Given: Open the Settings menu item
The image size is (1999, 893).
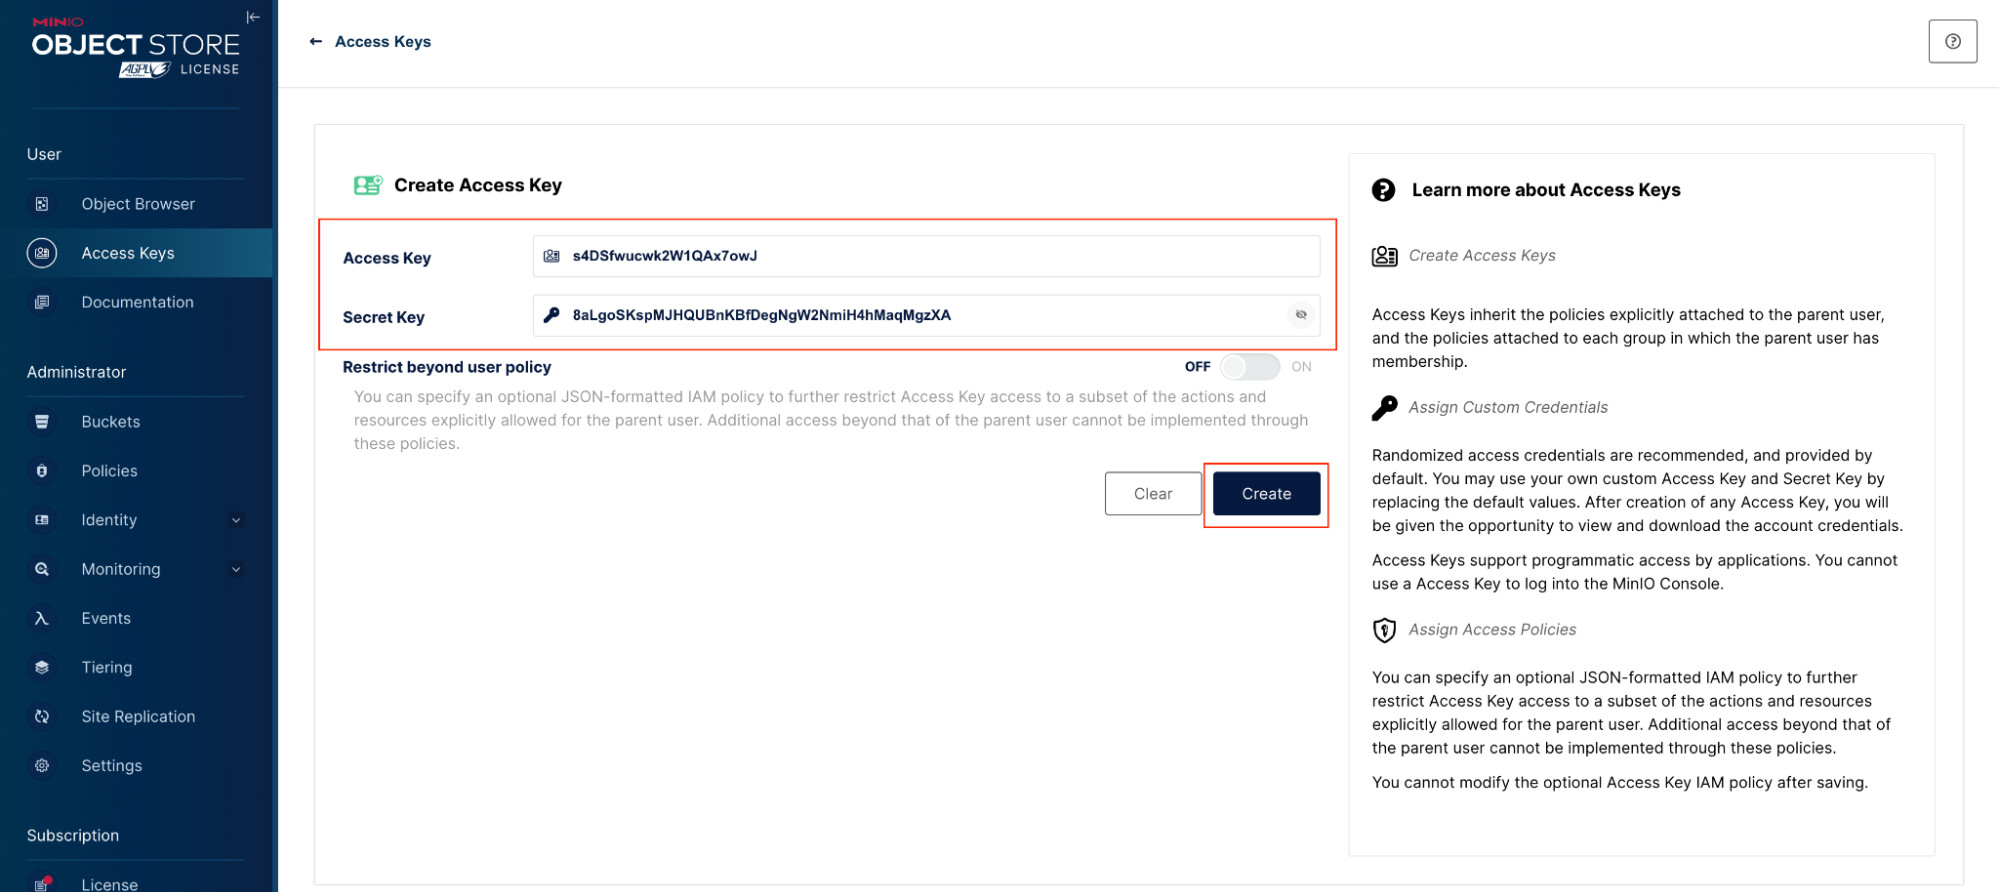Looking at the screenshot, I should tap(112, 766).
